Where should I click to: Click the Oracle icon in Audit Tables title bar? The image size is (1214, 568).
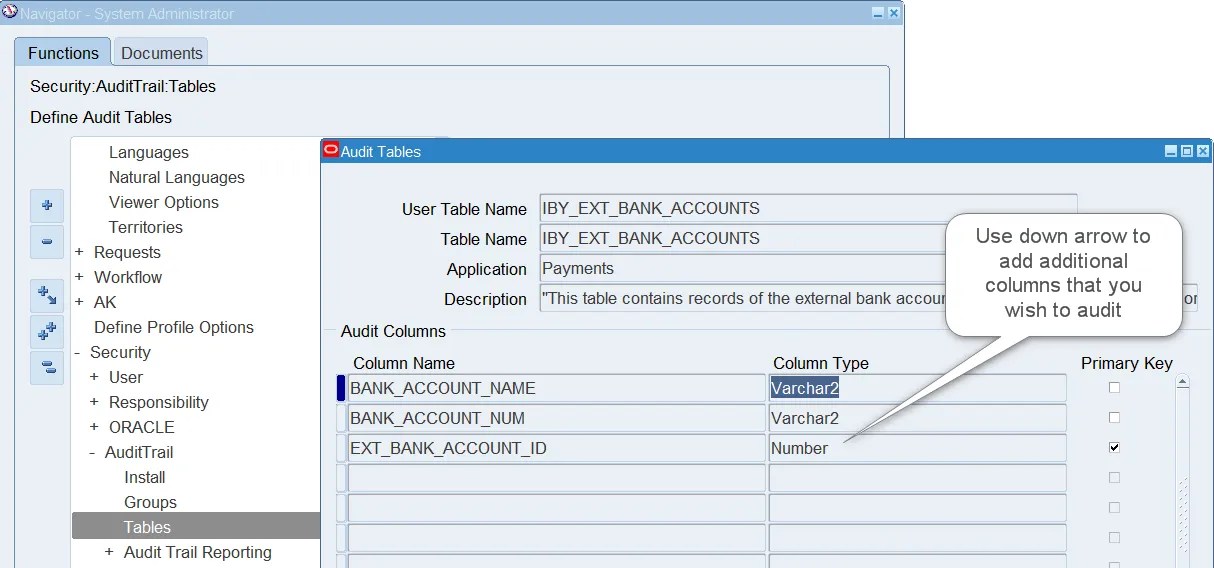[x=331, y=151]
